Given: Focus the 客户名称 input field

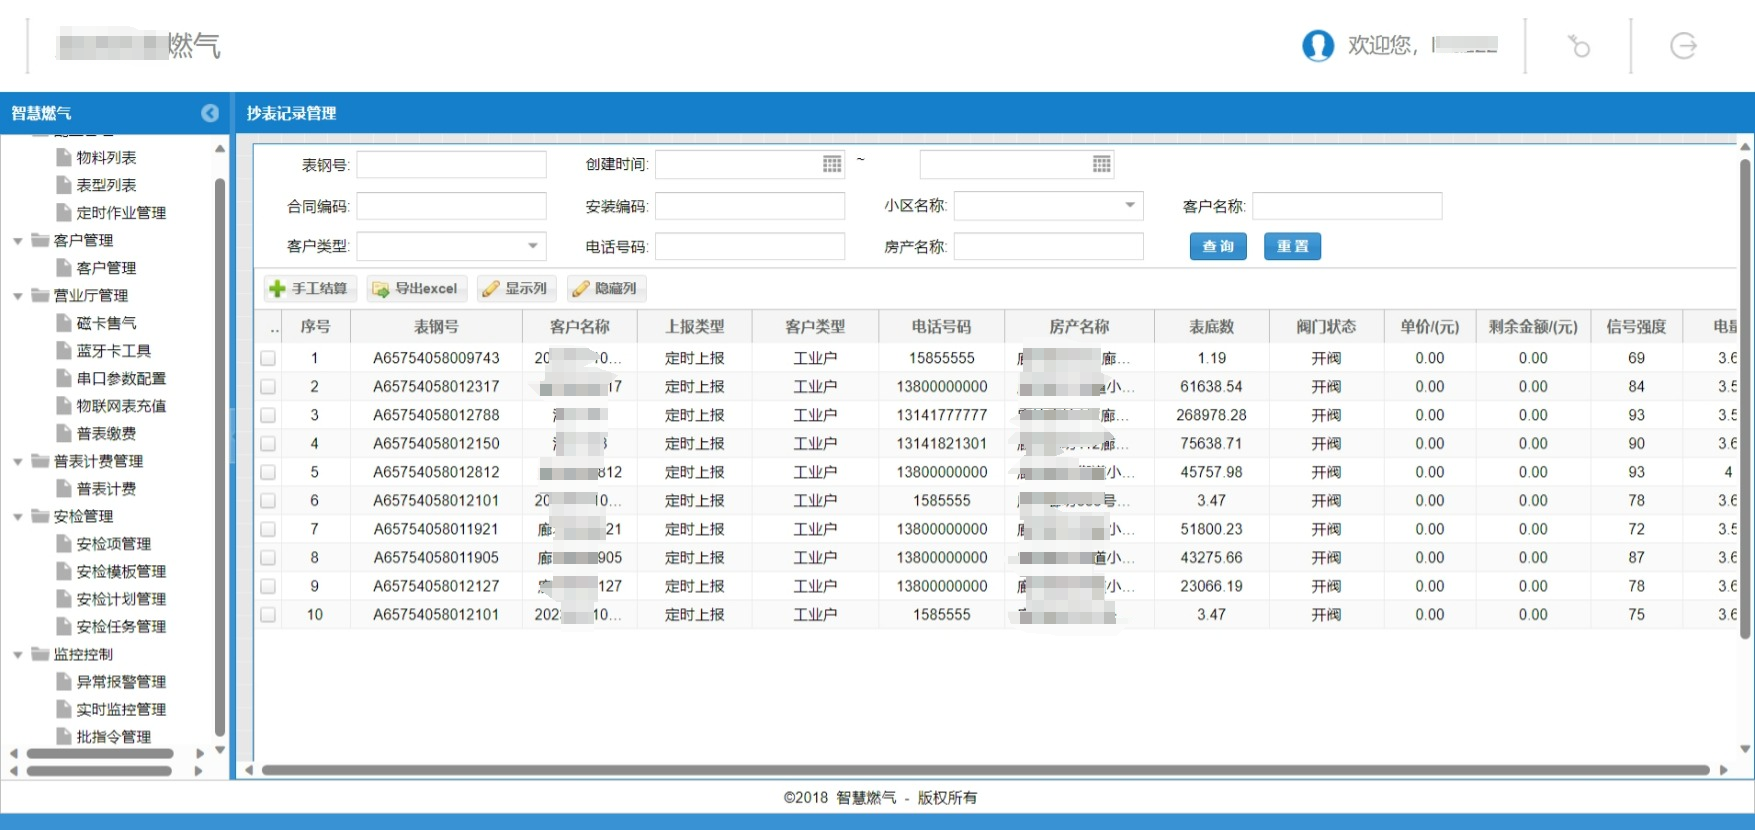Looking at the screenshot, I should pos(1347,206).
